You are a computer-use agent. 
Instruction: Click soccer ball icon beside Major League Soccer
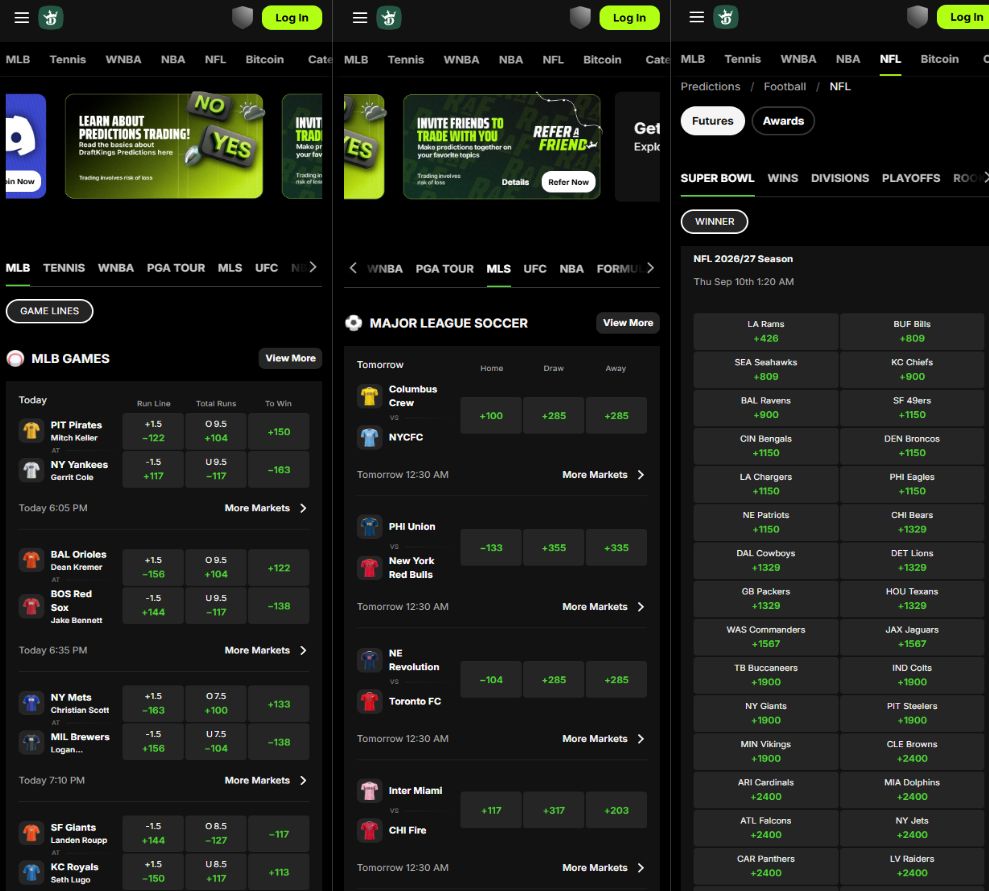354,323
